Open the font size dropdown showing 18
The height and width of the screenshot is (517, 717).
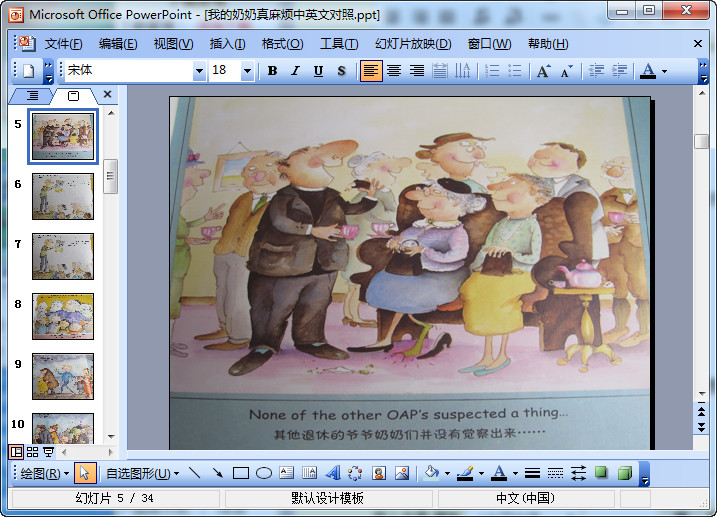247,71
